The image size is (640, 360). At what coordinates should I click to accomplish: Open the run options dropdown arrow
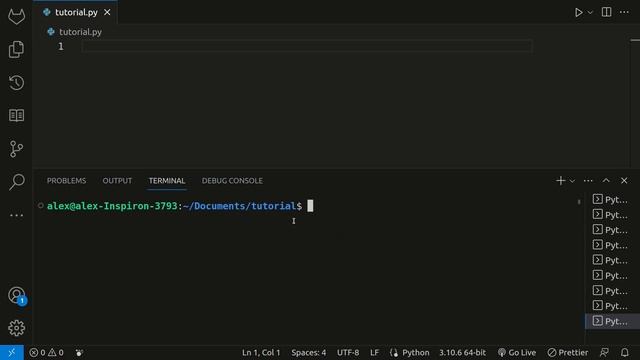[590, 12]
